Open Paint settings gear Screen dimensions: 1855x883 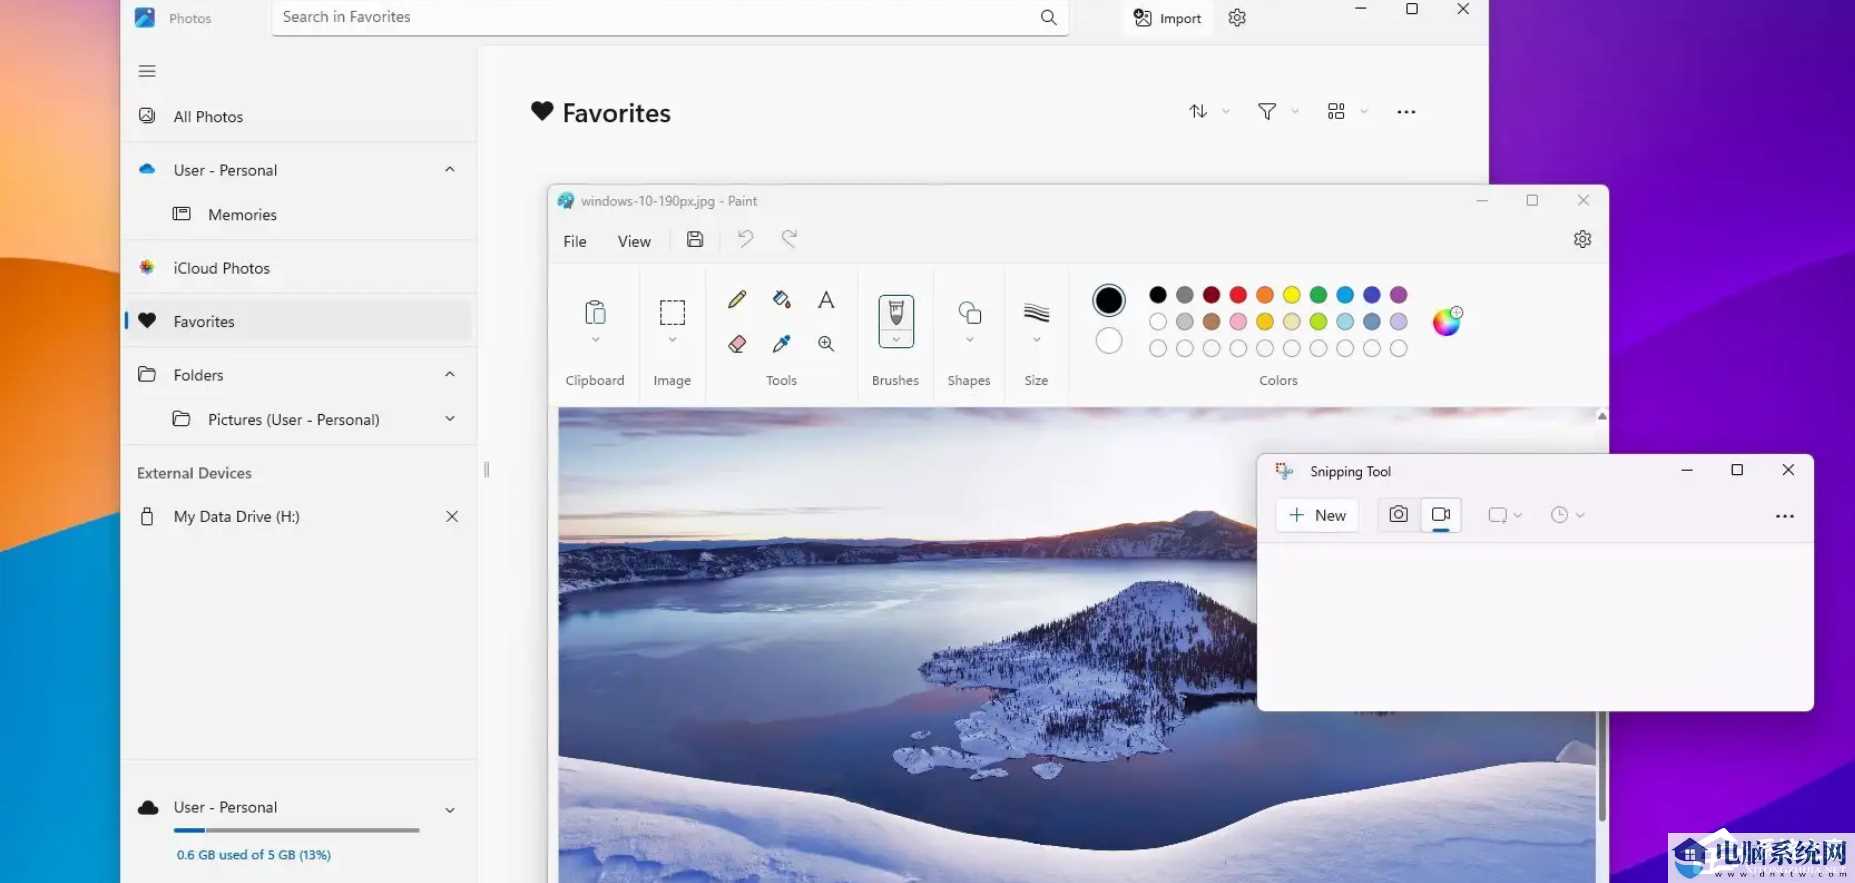tap(1582, 239)
